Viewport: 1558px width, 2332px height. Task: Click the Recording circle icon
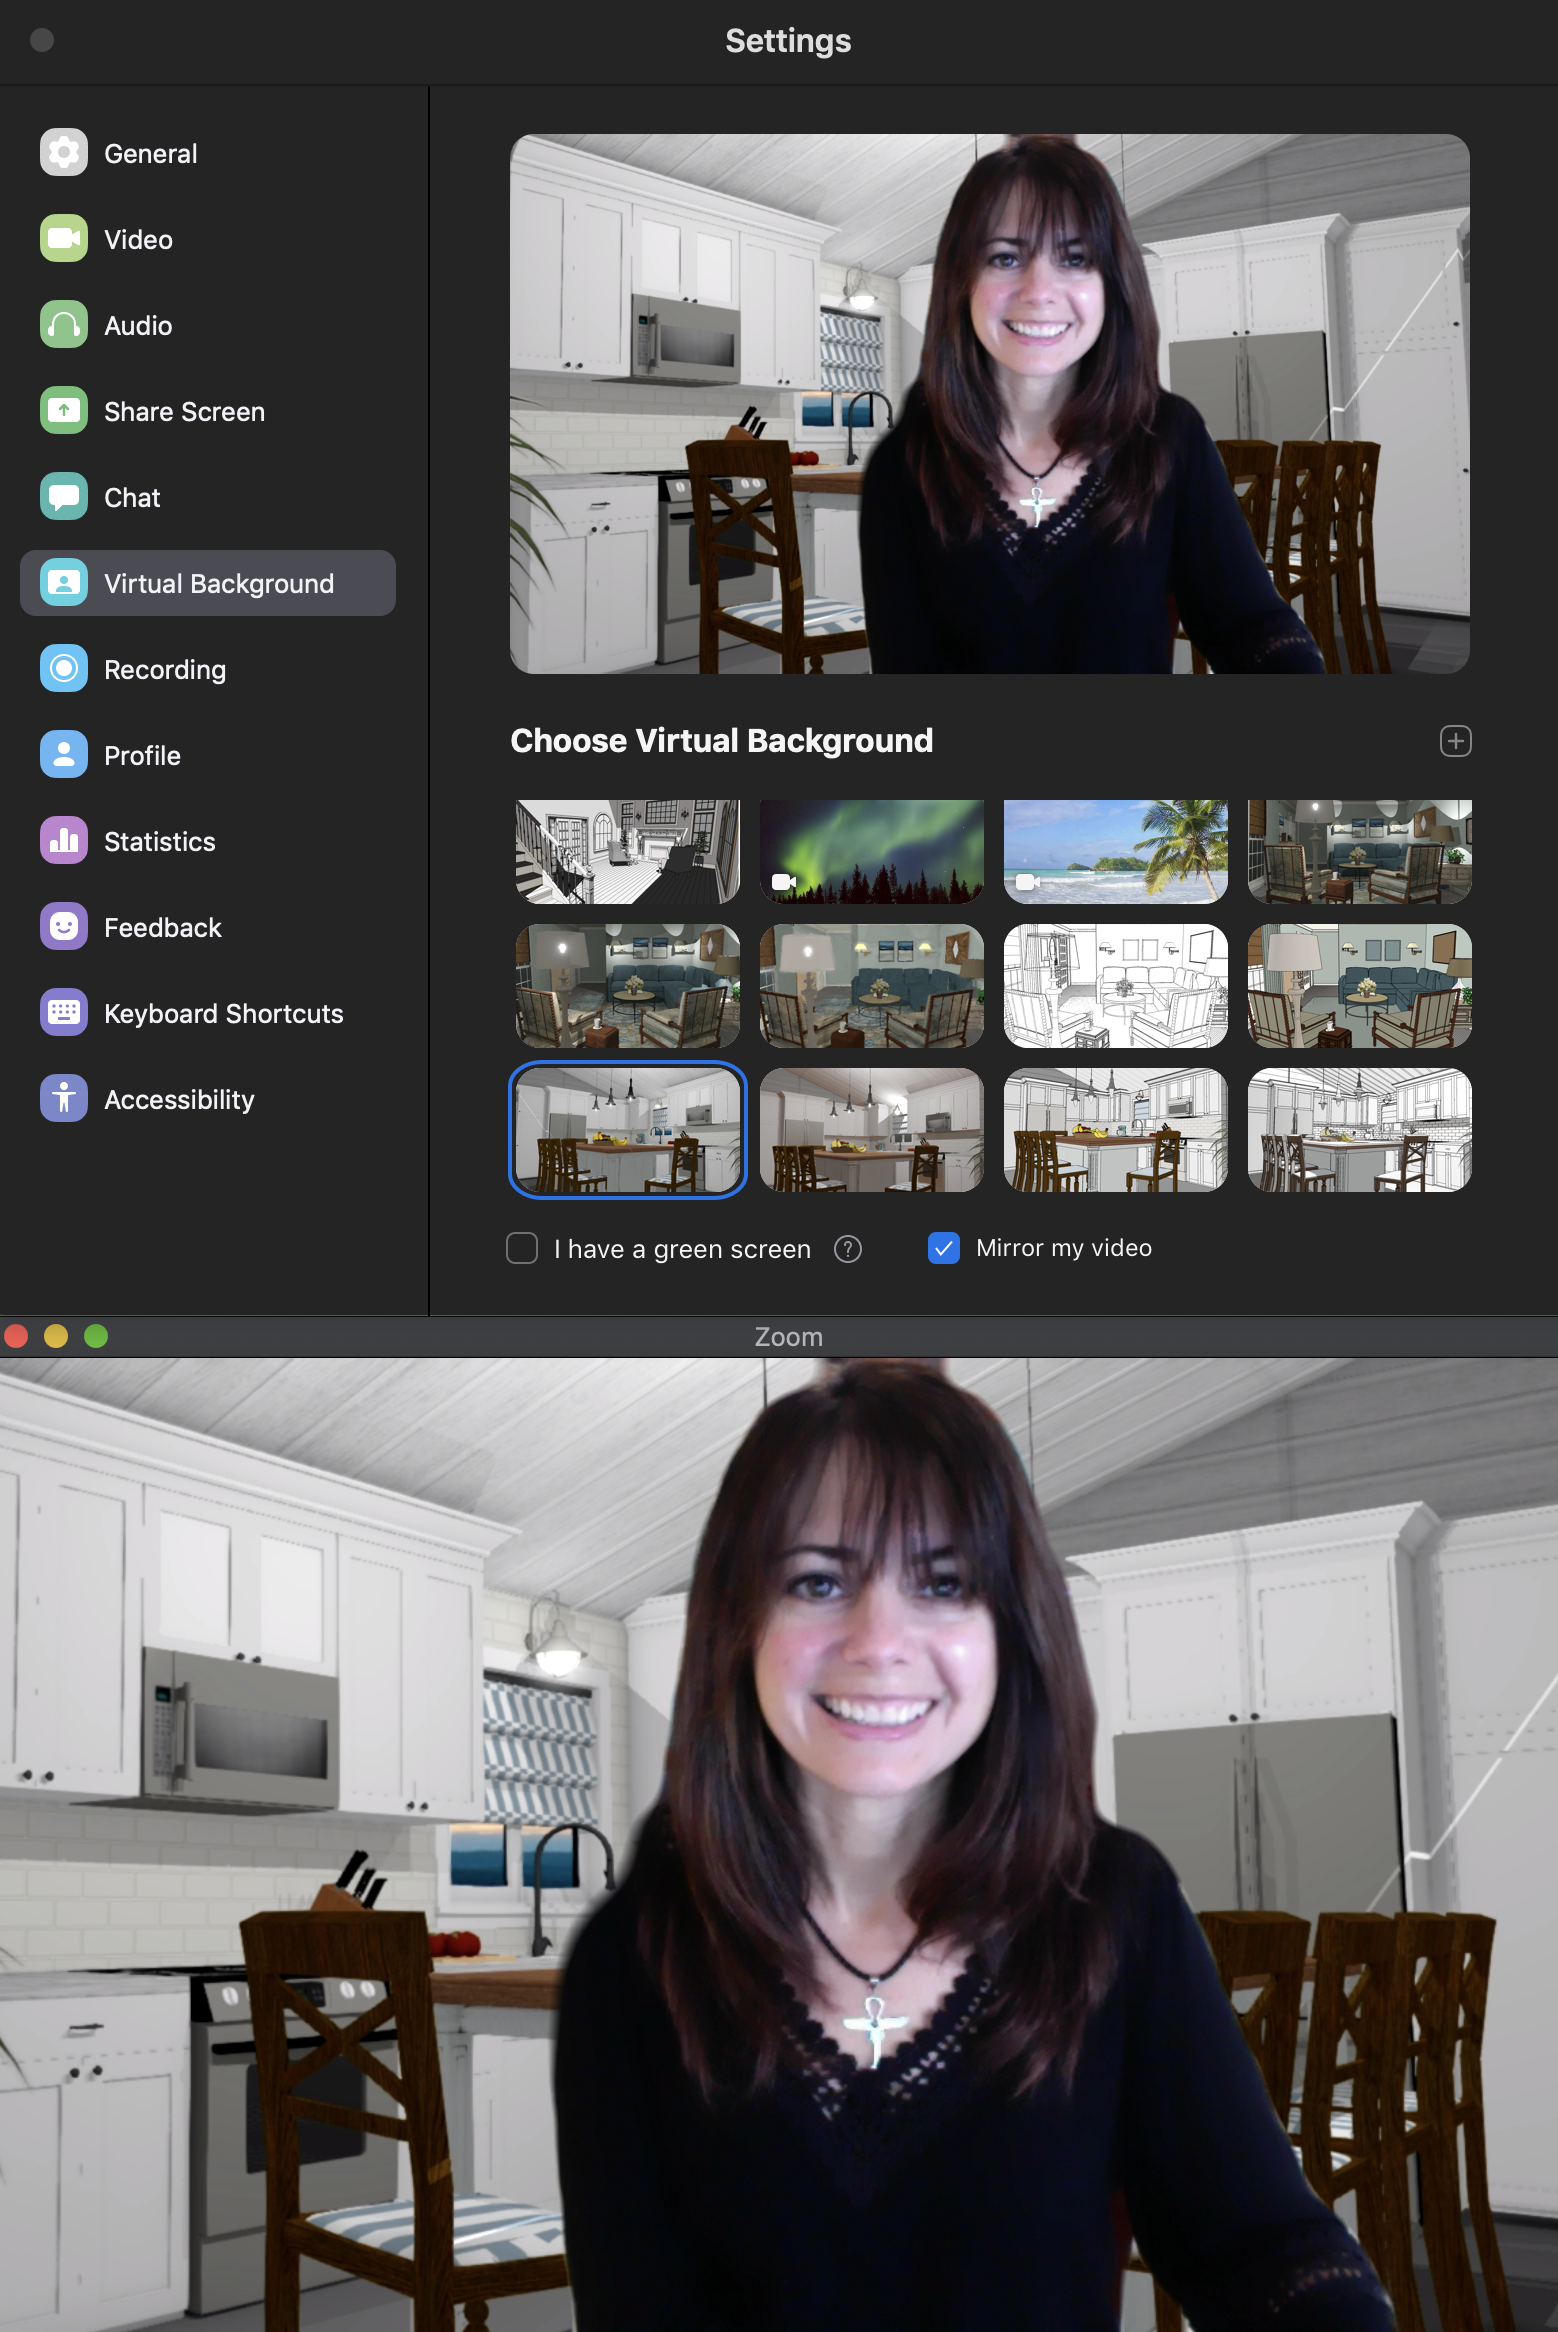(x=64, y=669)
